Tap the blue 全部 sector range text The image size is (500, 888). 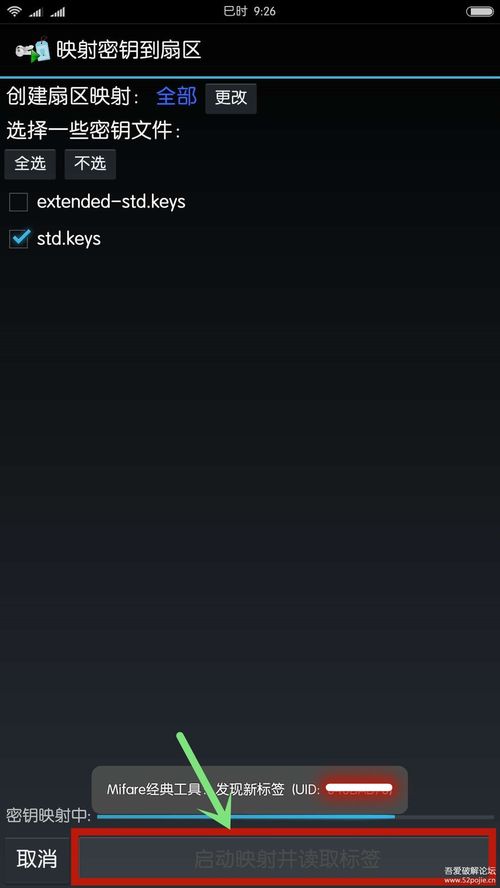click(x=177, y=97)
